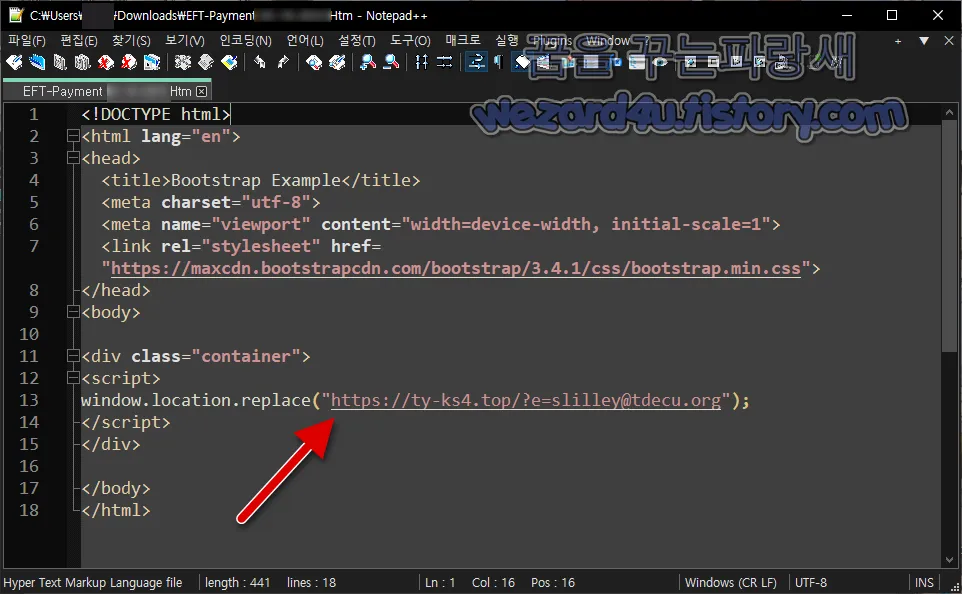Click the Playback Macro icon
The image size is (962, 594).
click(736, 62)
